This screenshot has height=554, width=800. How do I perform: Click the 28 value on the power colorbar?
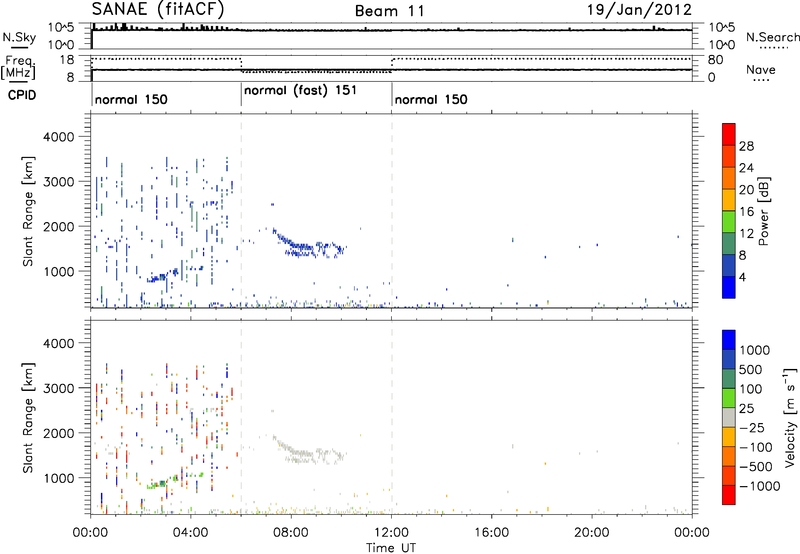click(x=746, y=146)
